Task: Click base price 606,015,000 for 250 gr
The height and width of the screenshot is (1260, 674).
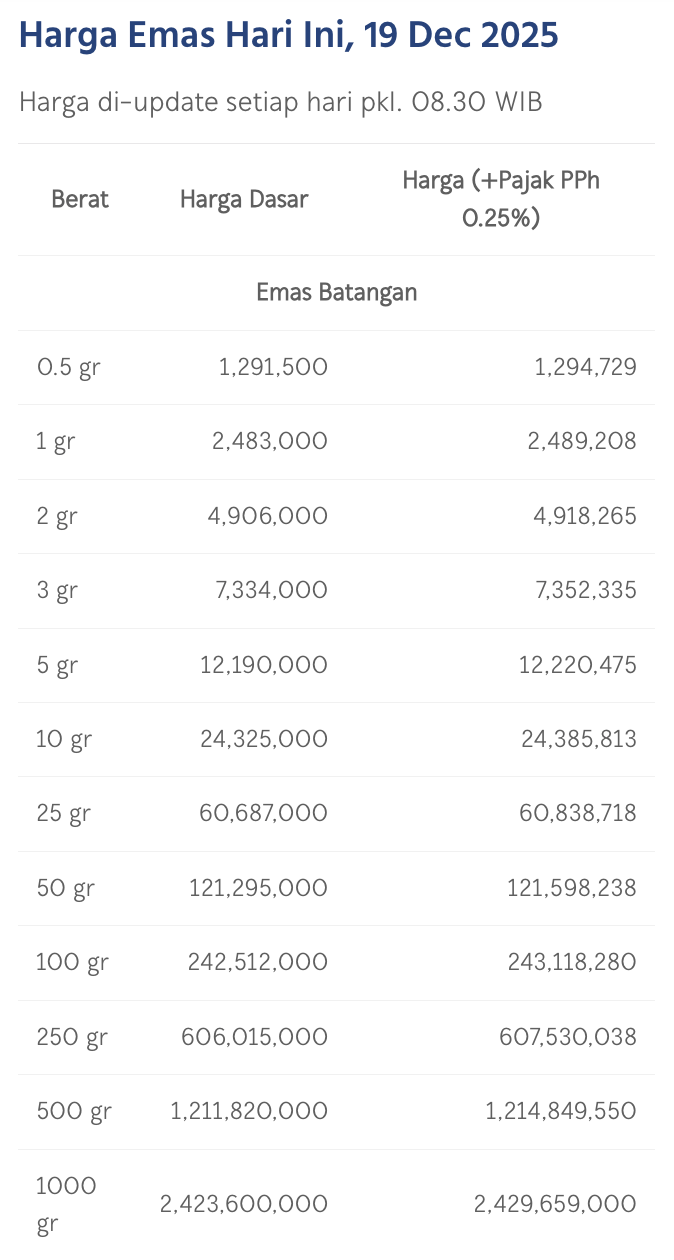Action: [254, 1037]
